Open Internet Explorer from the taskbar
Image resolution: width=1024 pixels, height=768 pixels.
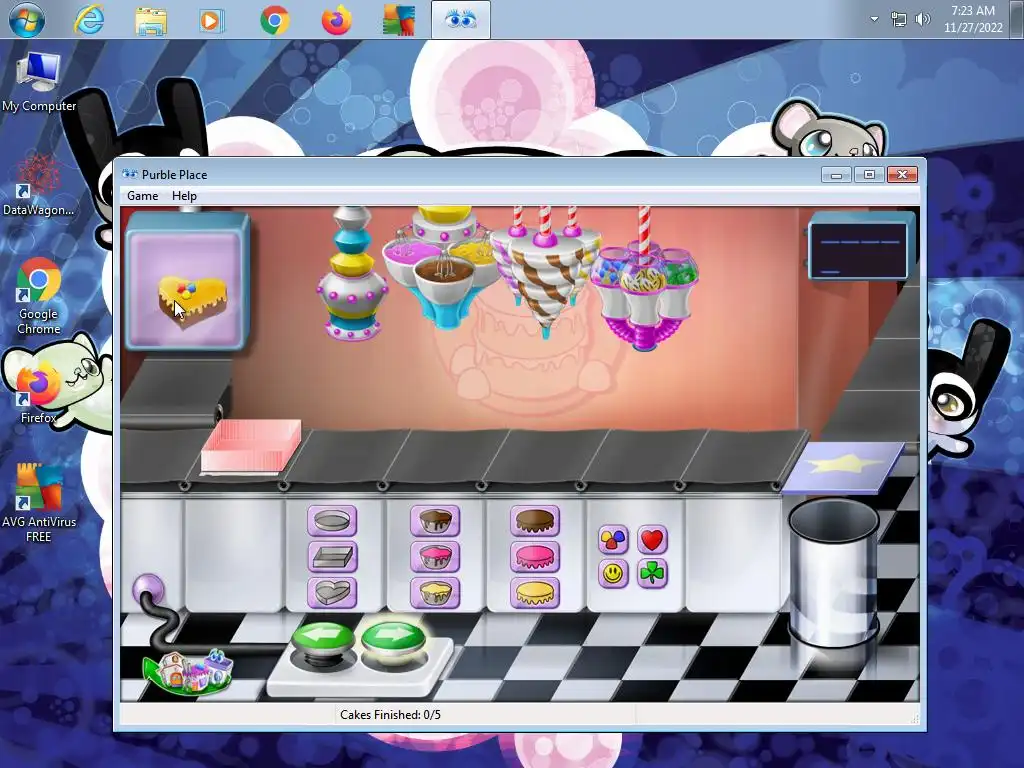pos(89,20)
